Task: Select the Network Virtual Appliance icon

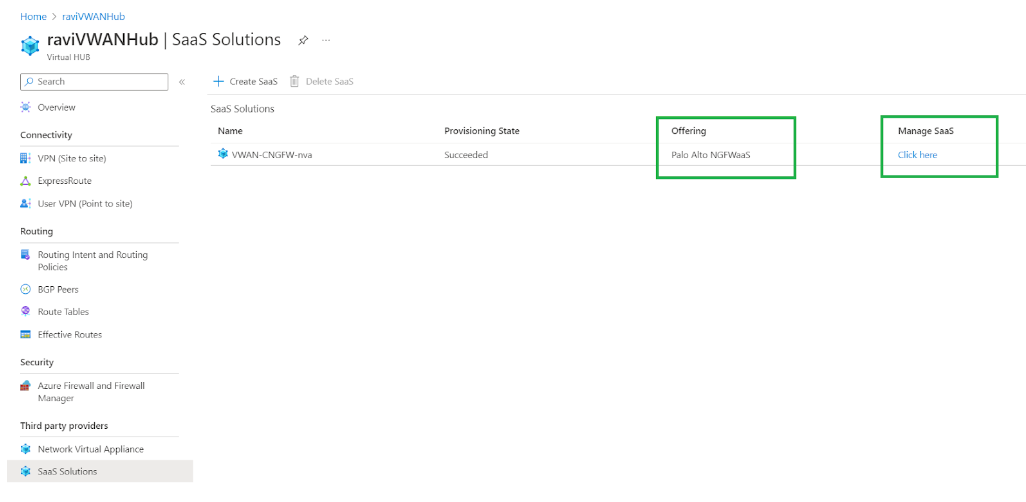Action: click(x=26, y=449)
